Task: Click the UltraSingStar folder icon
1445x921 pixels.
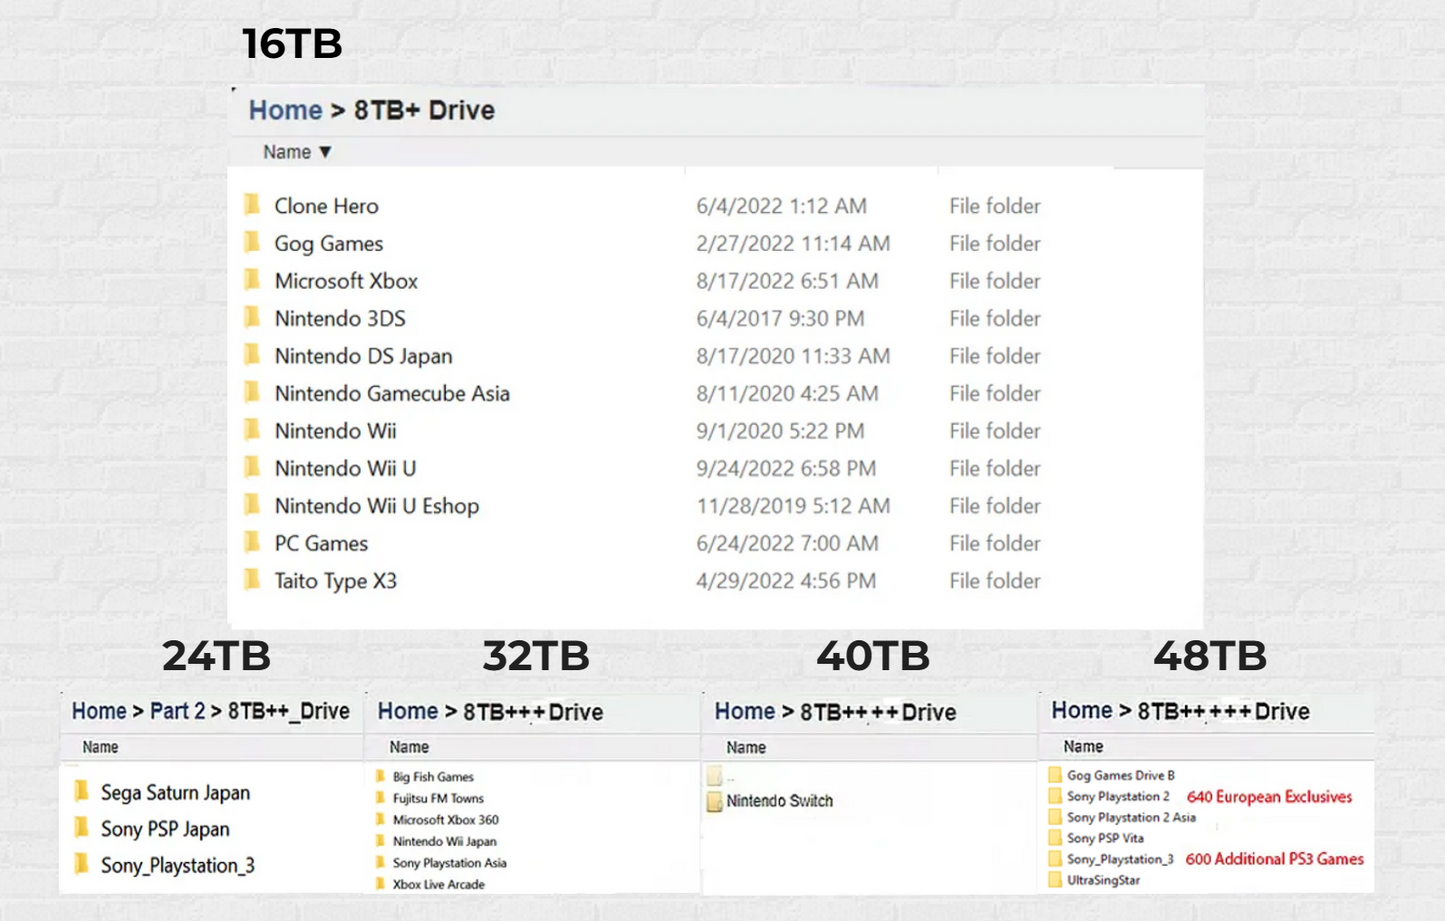Action: [1055, 880]
